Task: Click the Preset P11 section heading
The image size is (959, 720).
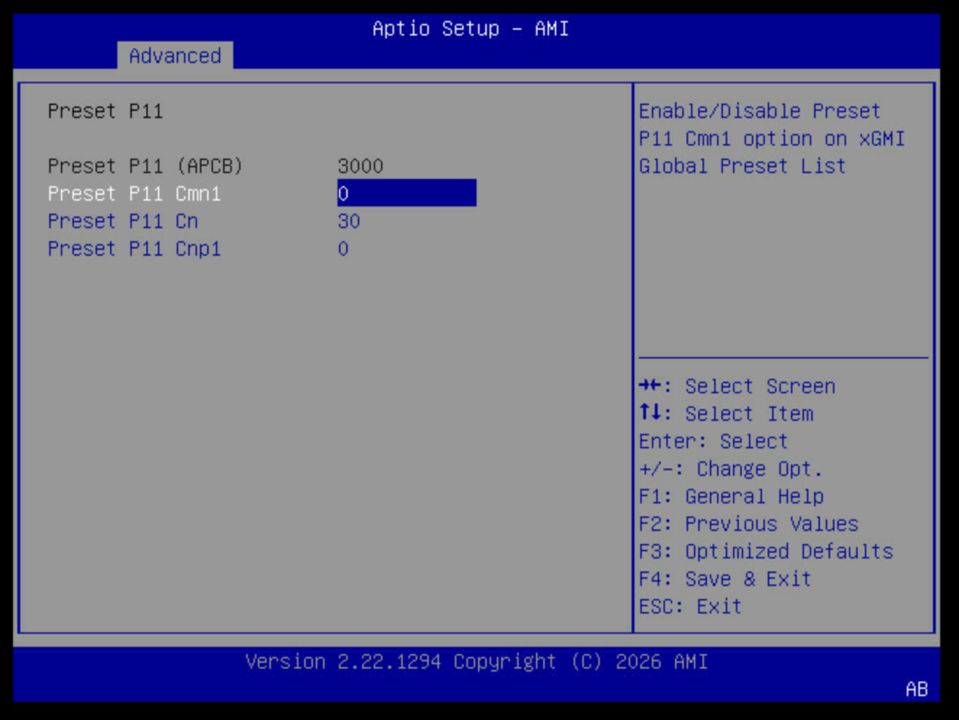Action: click(x=105, y=111)
